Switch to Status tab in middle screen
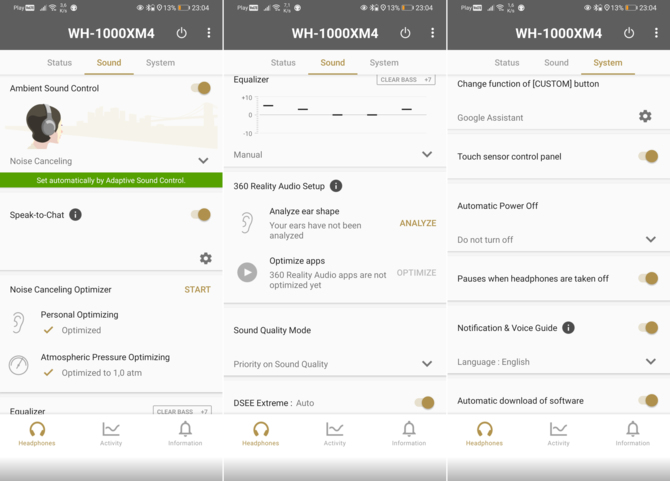 pos(283,62)
